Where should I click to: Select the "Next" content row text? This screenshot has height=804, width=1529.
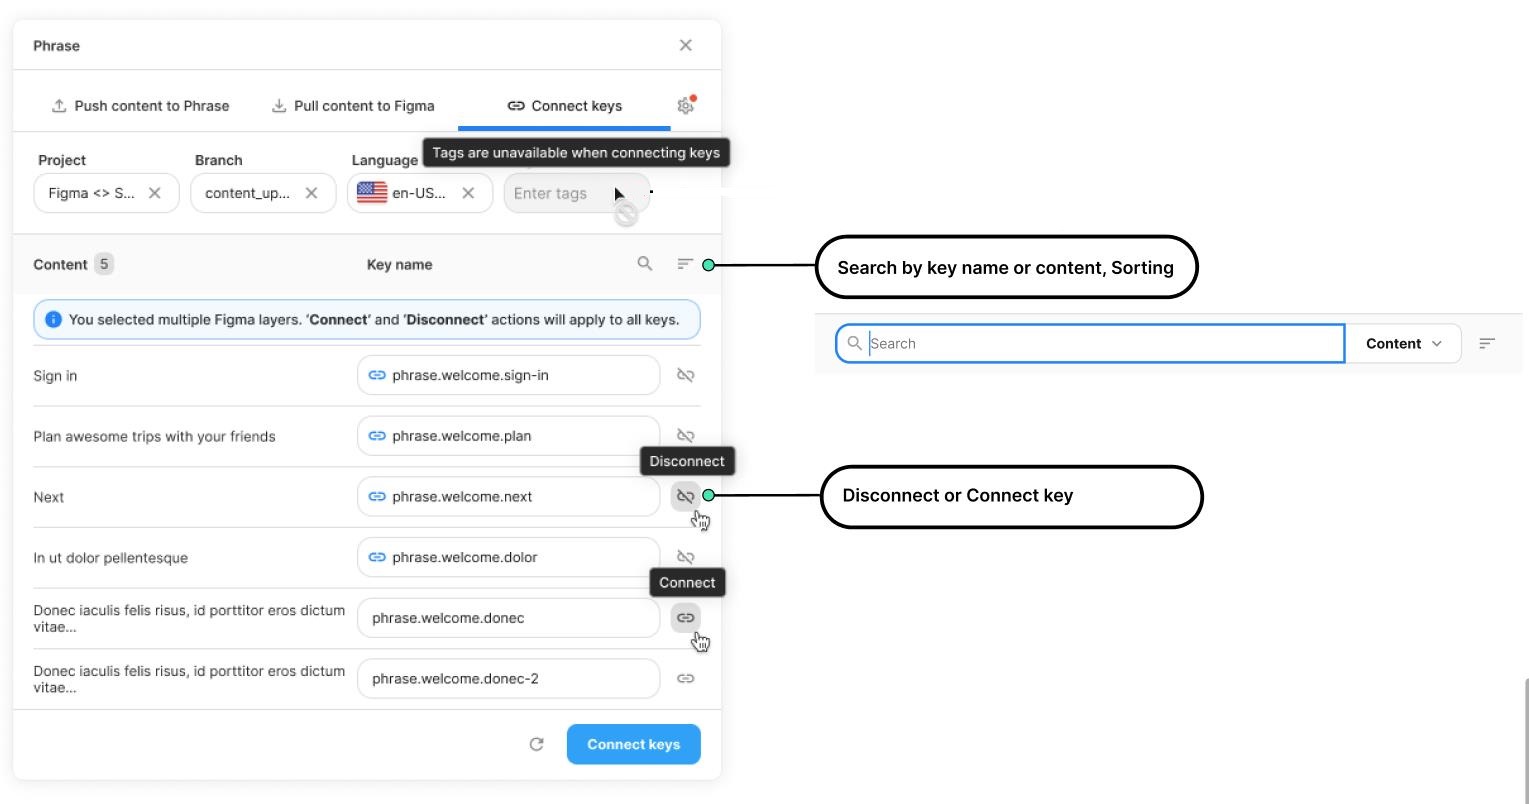pos(48,497)
